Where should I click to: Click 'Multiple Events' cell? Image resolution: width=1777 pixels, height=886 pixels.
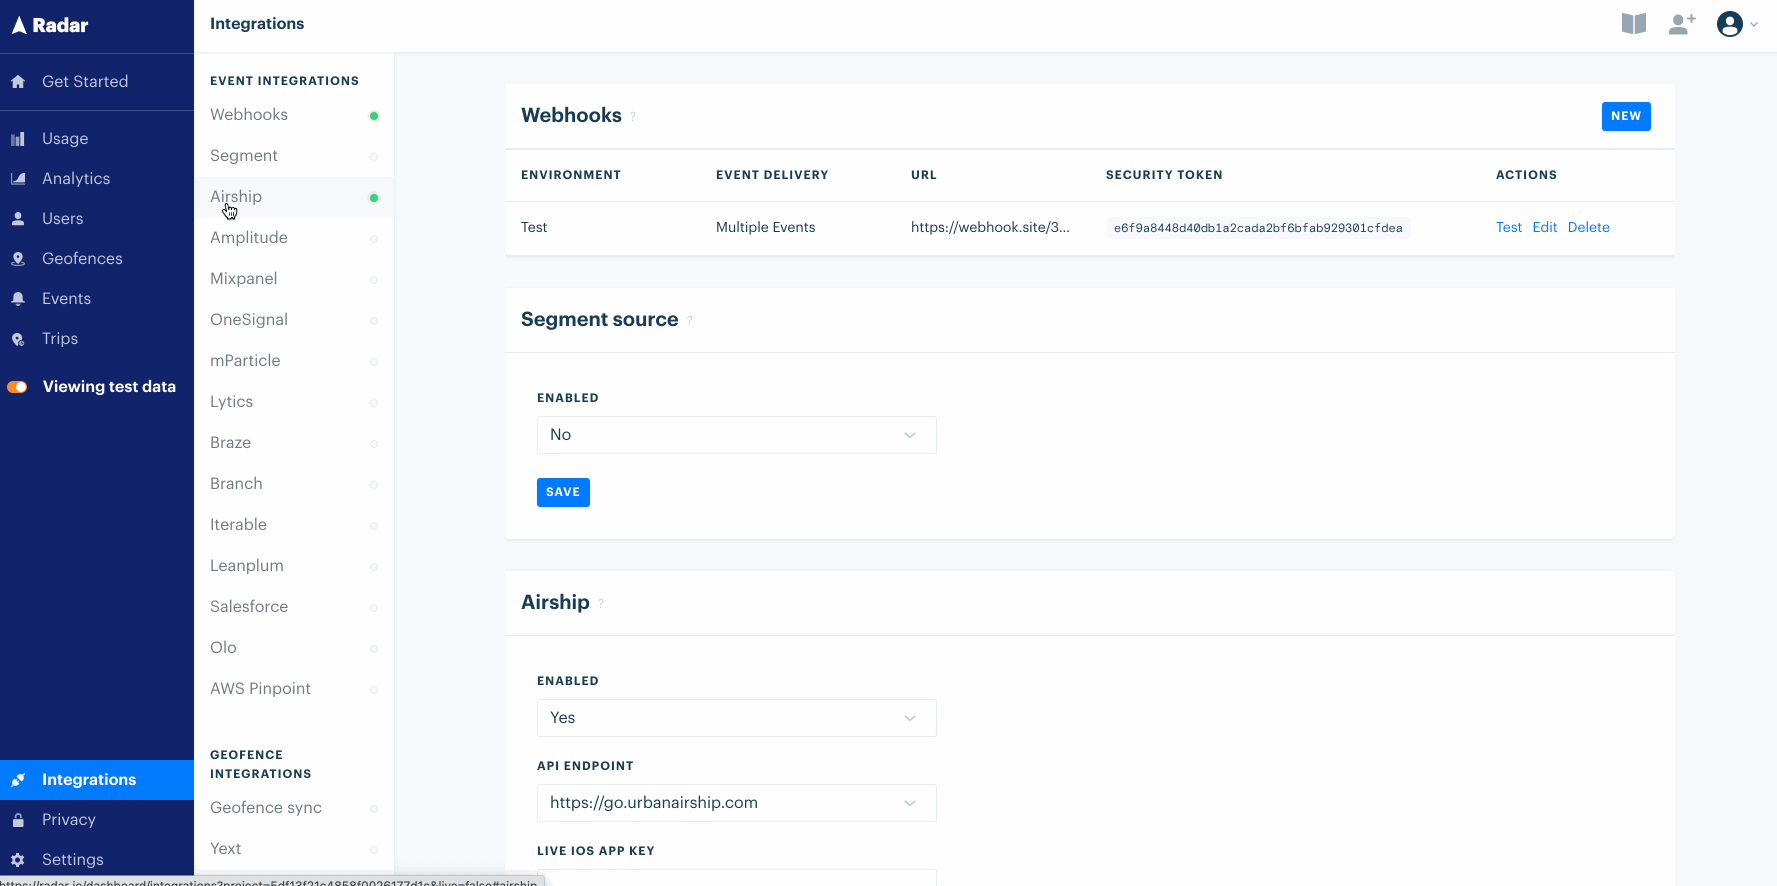coord(766,228)
